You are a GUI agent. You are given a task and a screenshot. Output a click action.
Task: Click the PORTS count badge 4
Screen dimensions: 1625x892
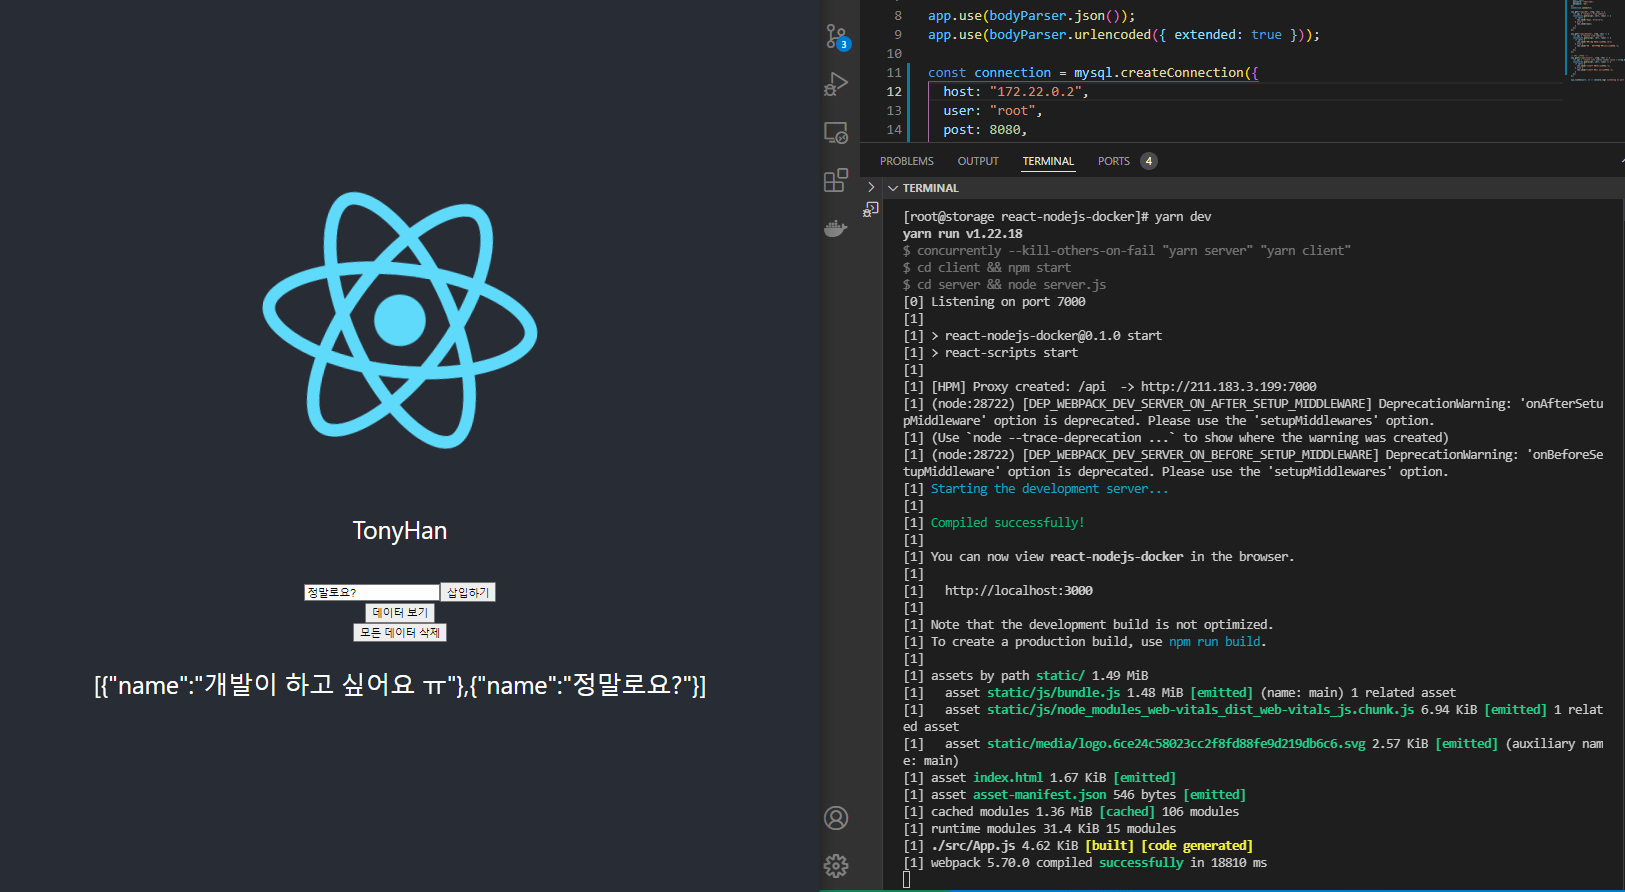[1149, 161]
